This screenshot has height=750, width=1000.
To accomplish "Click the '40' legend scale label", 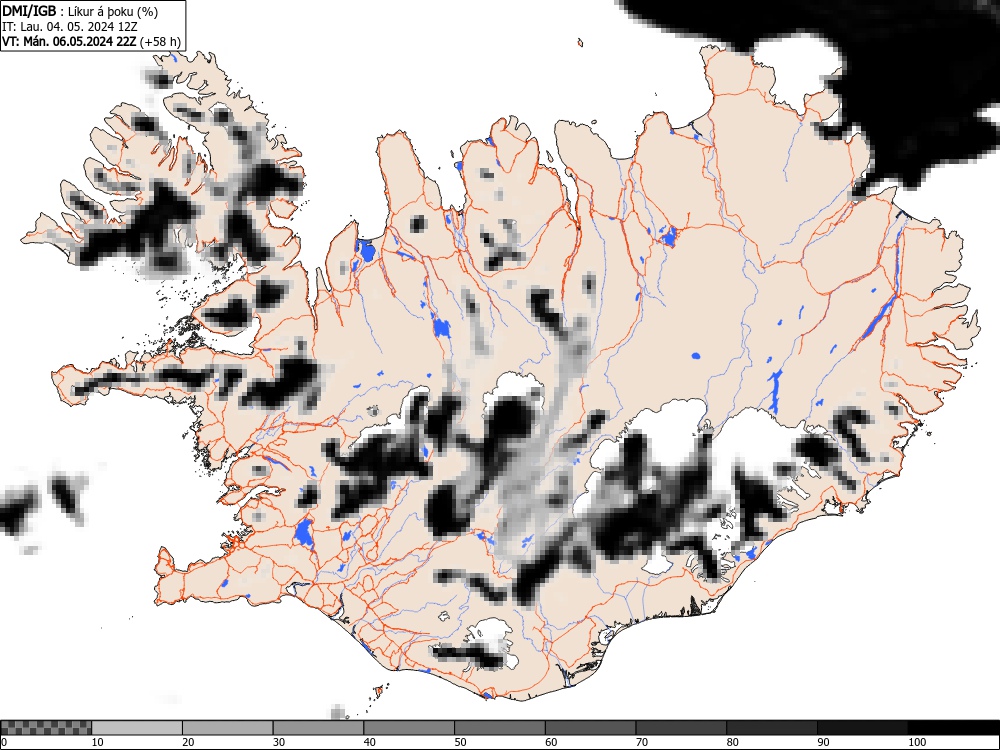I will pos(369,742).
